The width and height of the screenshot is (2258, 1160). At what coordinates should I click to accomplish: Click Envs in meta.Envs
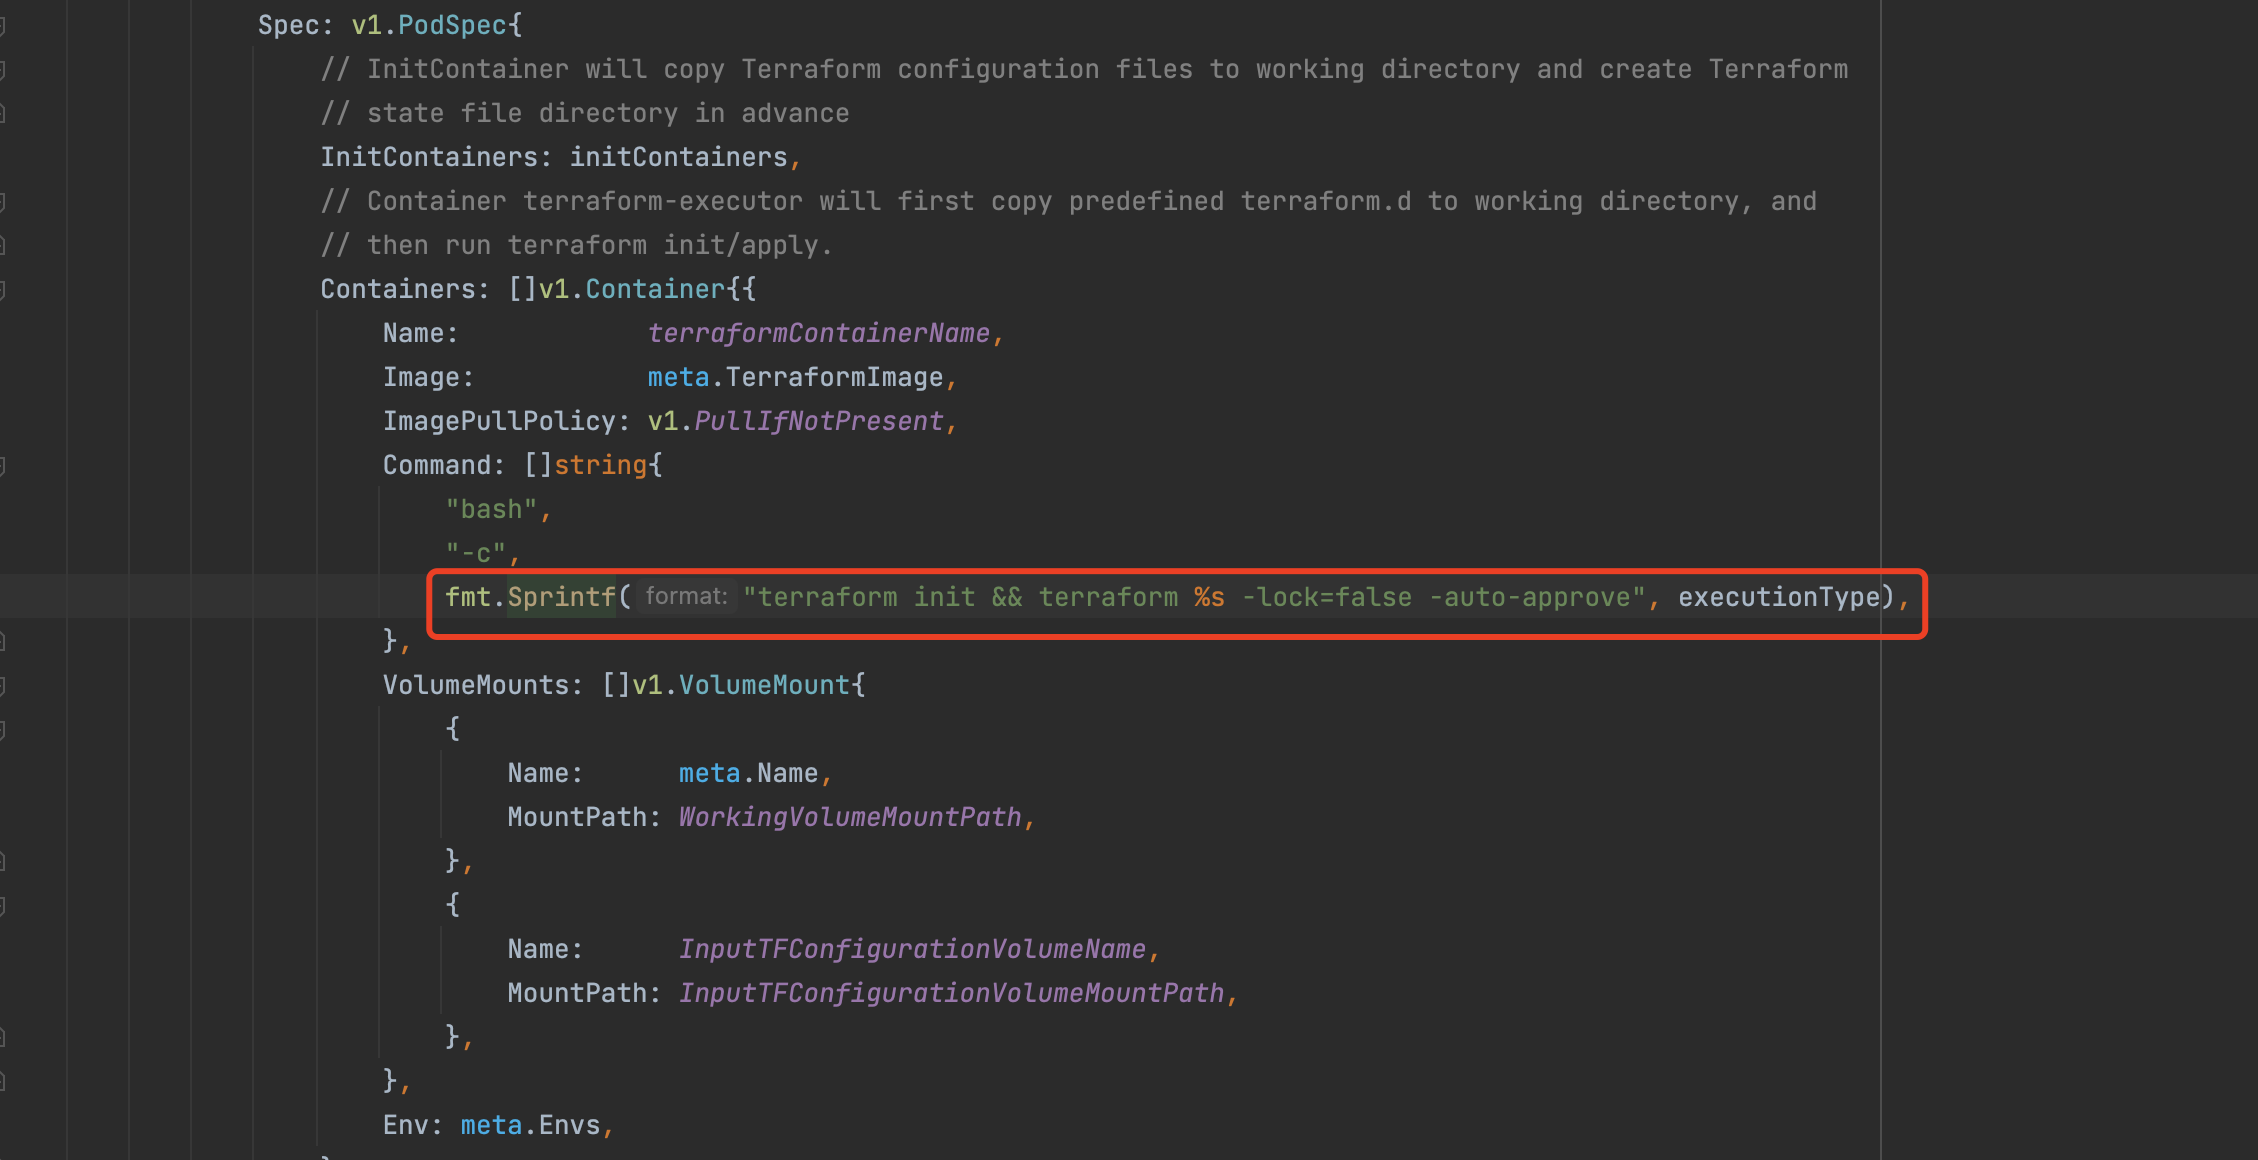click(x=569, y=1125)
